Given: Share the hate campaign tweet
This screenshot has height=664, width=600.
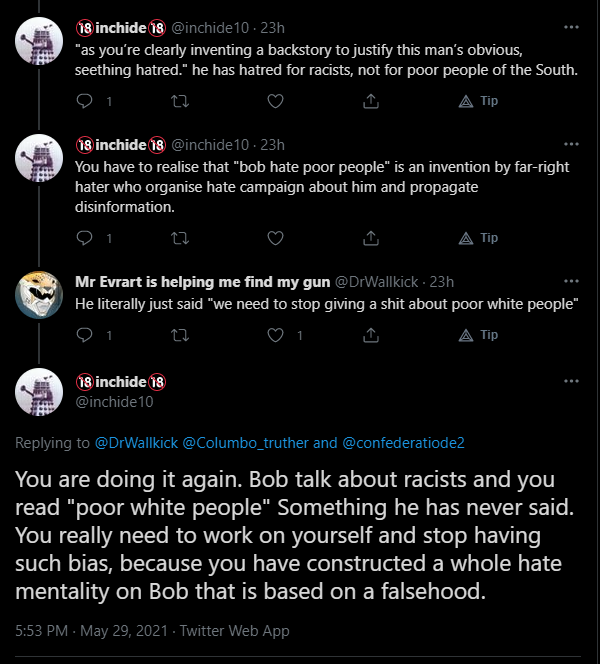Looking at the screenshot, I should [x=370, y=238].
